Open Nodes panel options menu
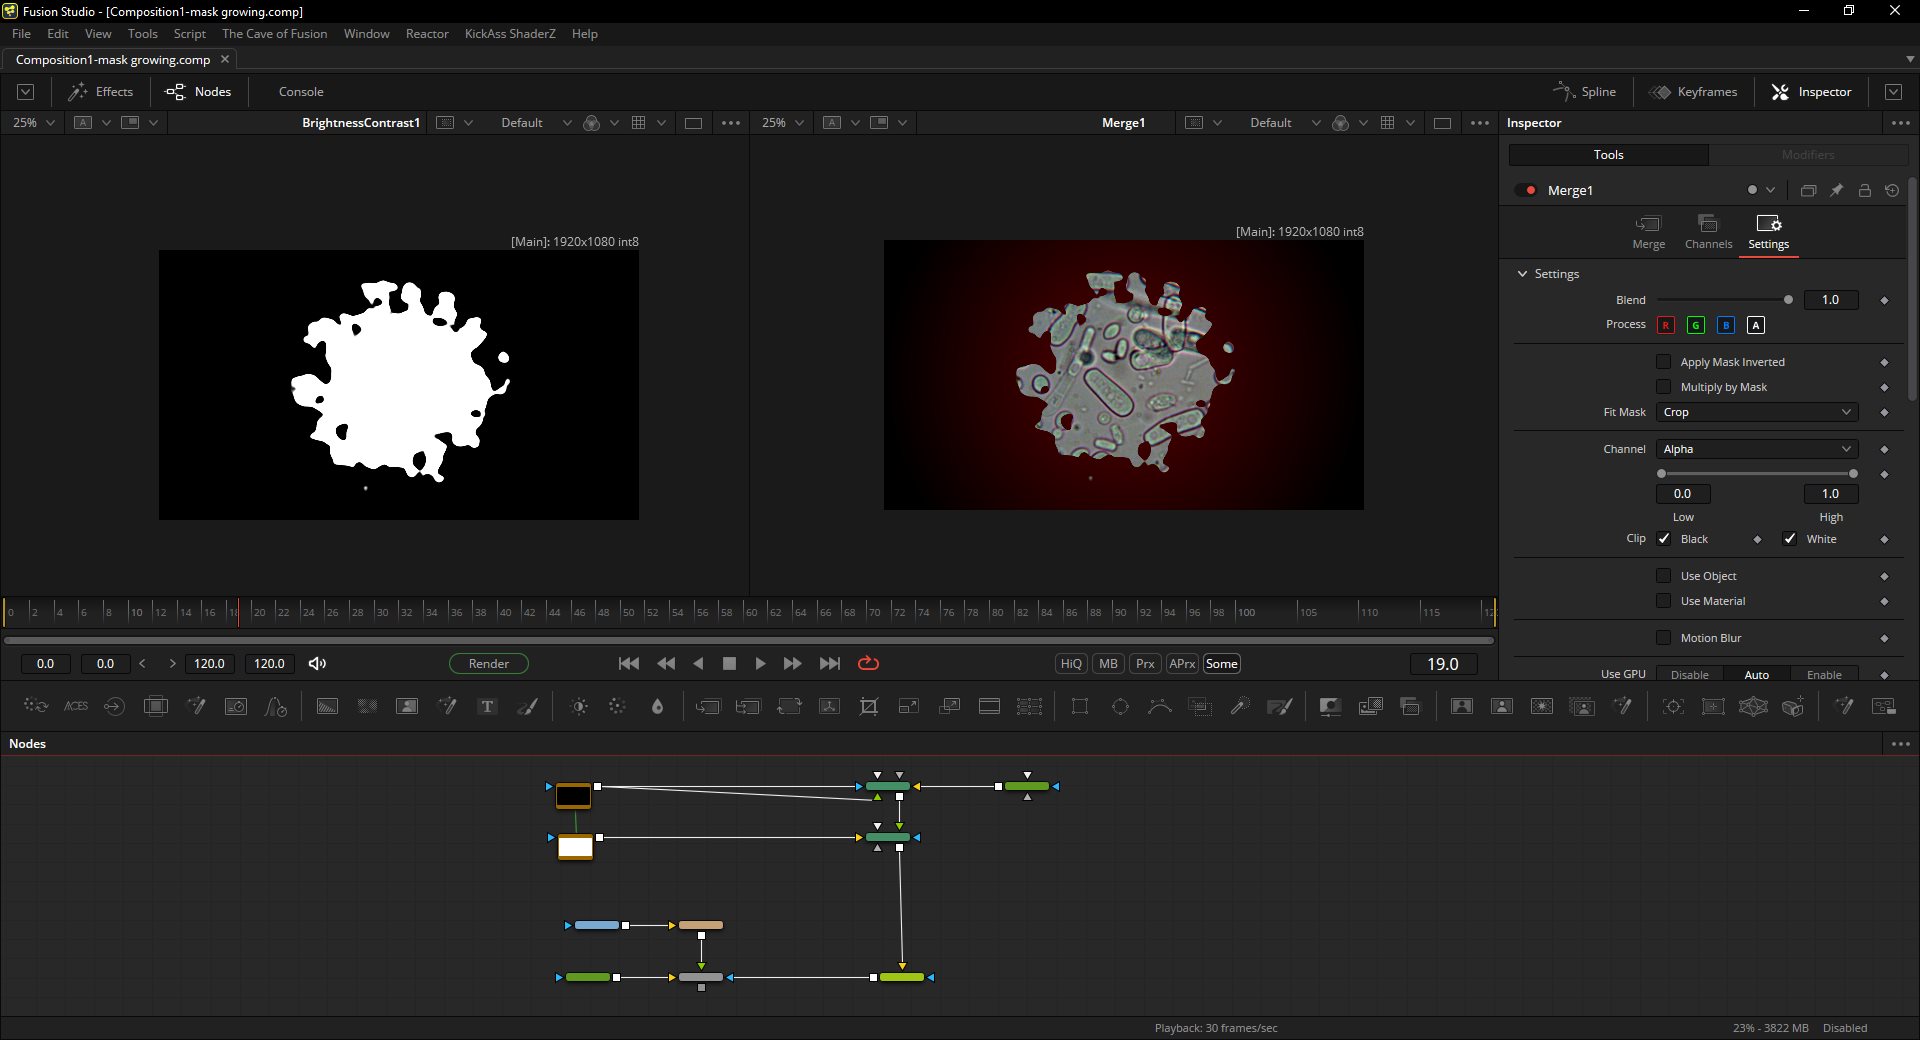The image size is (1920, 1040). pyautogui.click(x=1900, y=744)
